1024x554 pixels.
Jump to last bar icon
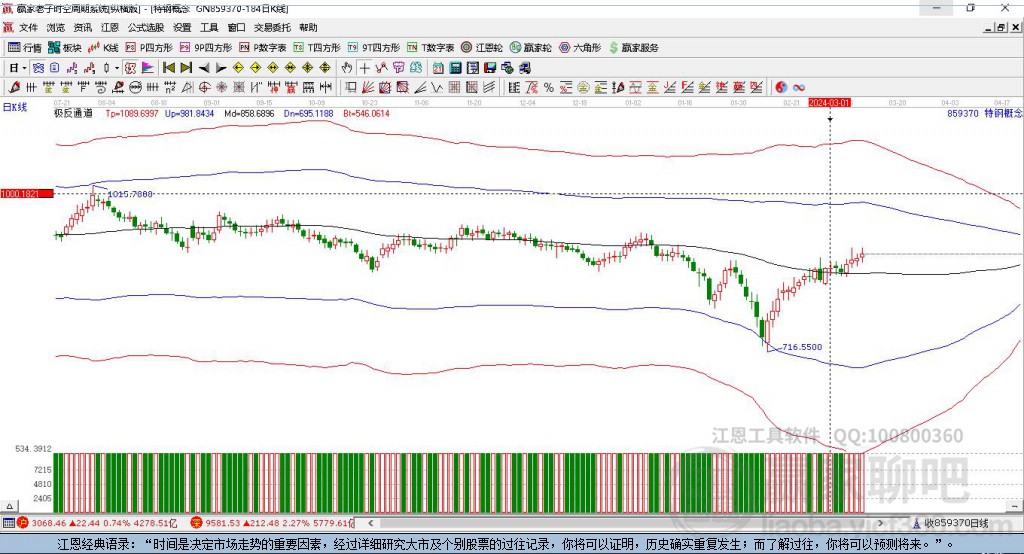(x=186, y=68)
